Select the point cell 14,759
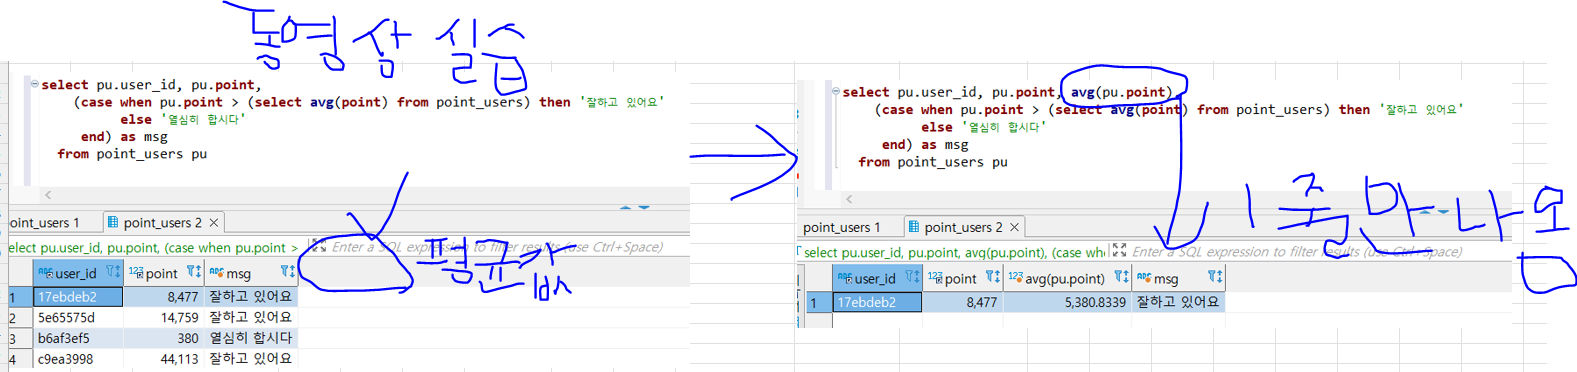This screenshot has width=1577, height=372. (164, 317)
